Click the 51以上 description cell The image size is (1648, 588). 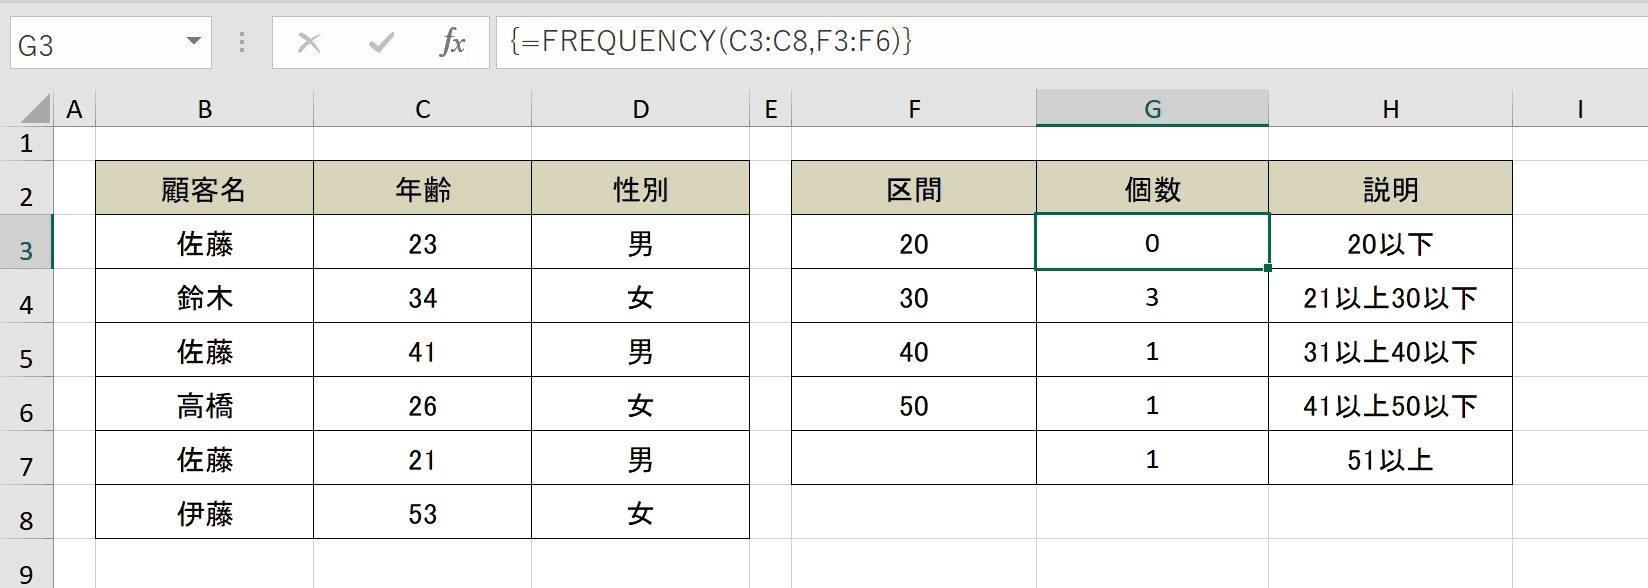click(x=1390, y=459)
